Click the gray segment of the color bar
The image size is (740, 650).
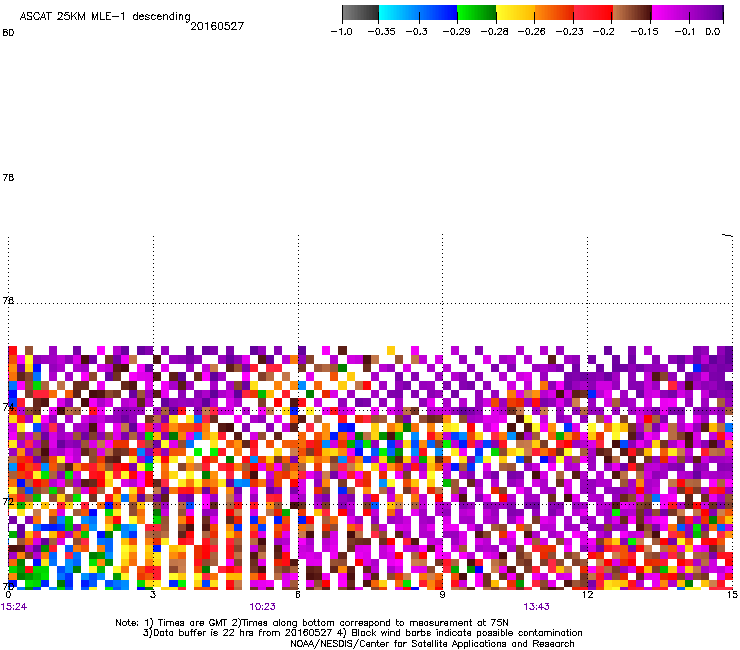(361, 13)
